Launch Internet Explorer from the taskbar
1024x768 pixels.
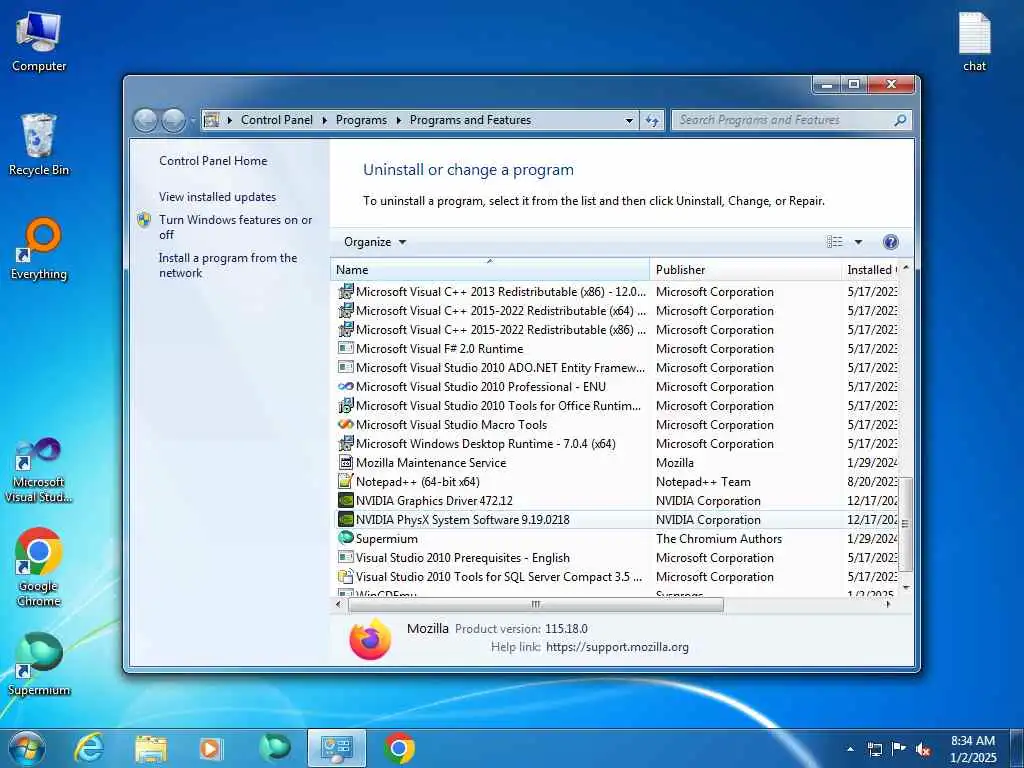88,748
